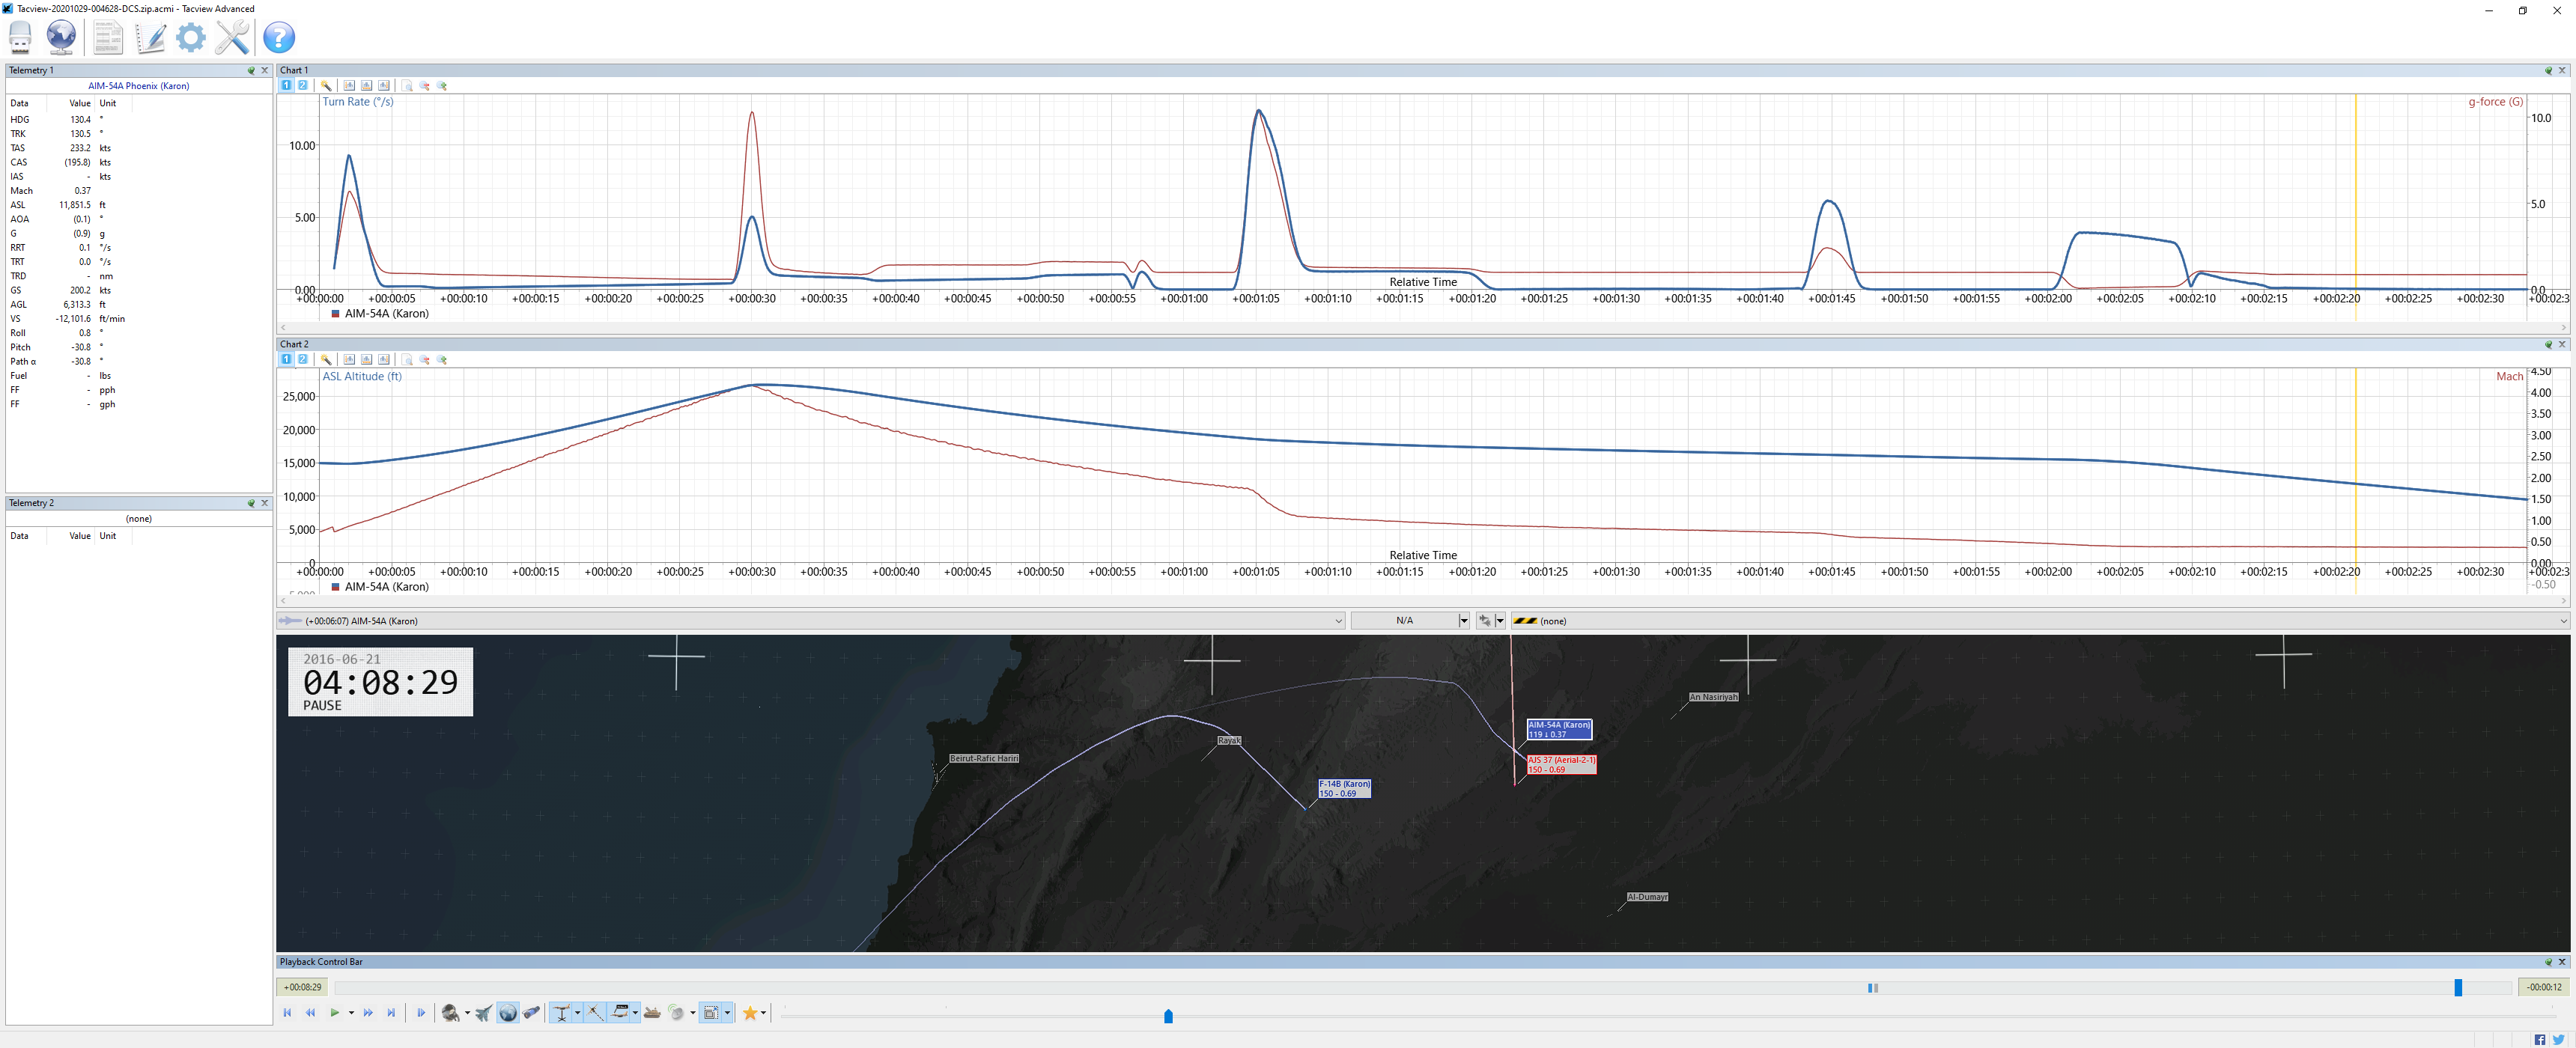
Task: Toggle series 2 button in Chart 1
Action: pyautogui.click(x=303, y=86)
